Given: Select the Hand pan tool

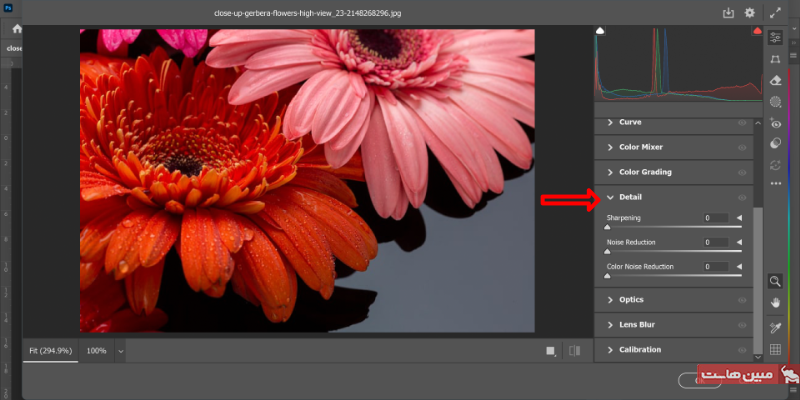Looking at the screenshot, I should (775, 302).
